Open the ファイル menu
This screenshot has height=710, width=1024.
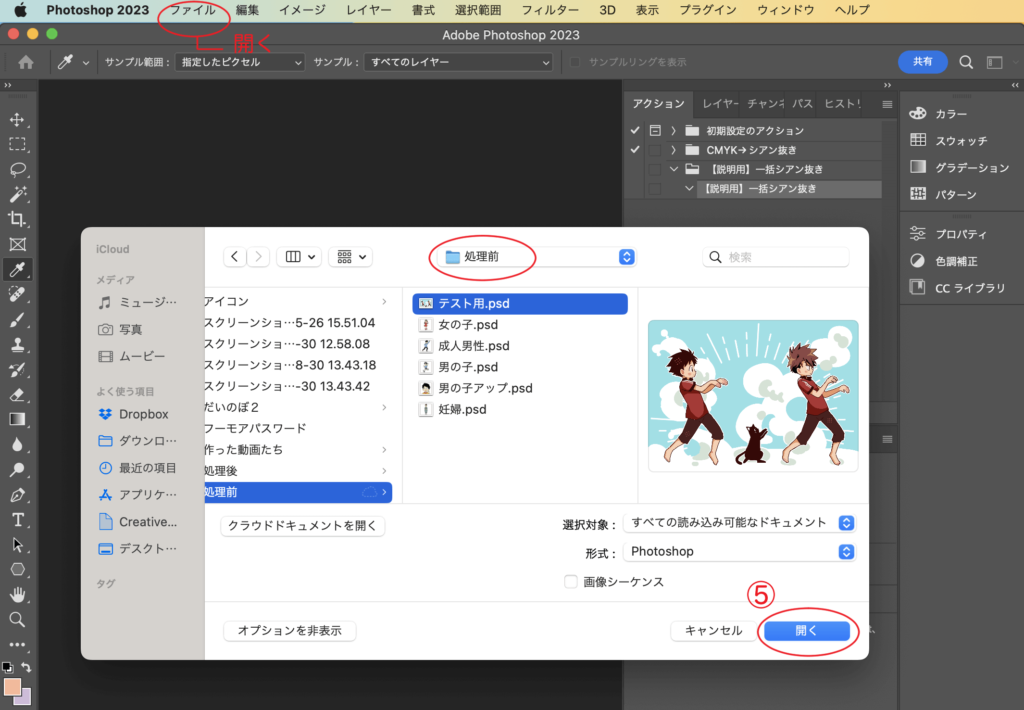coord(193,10)
